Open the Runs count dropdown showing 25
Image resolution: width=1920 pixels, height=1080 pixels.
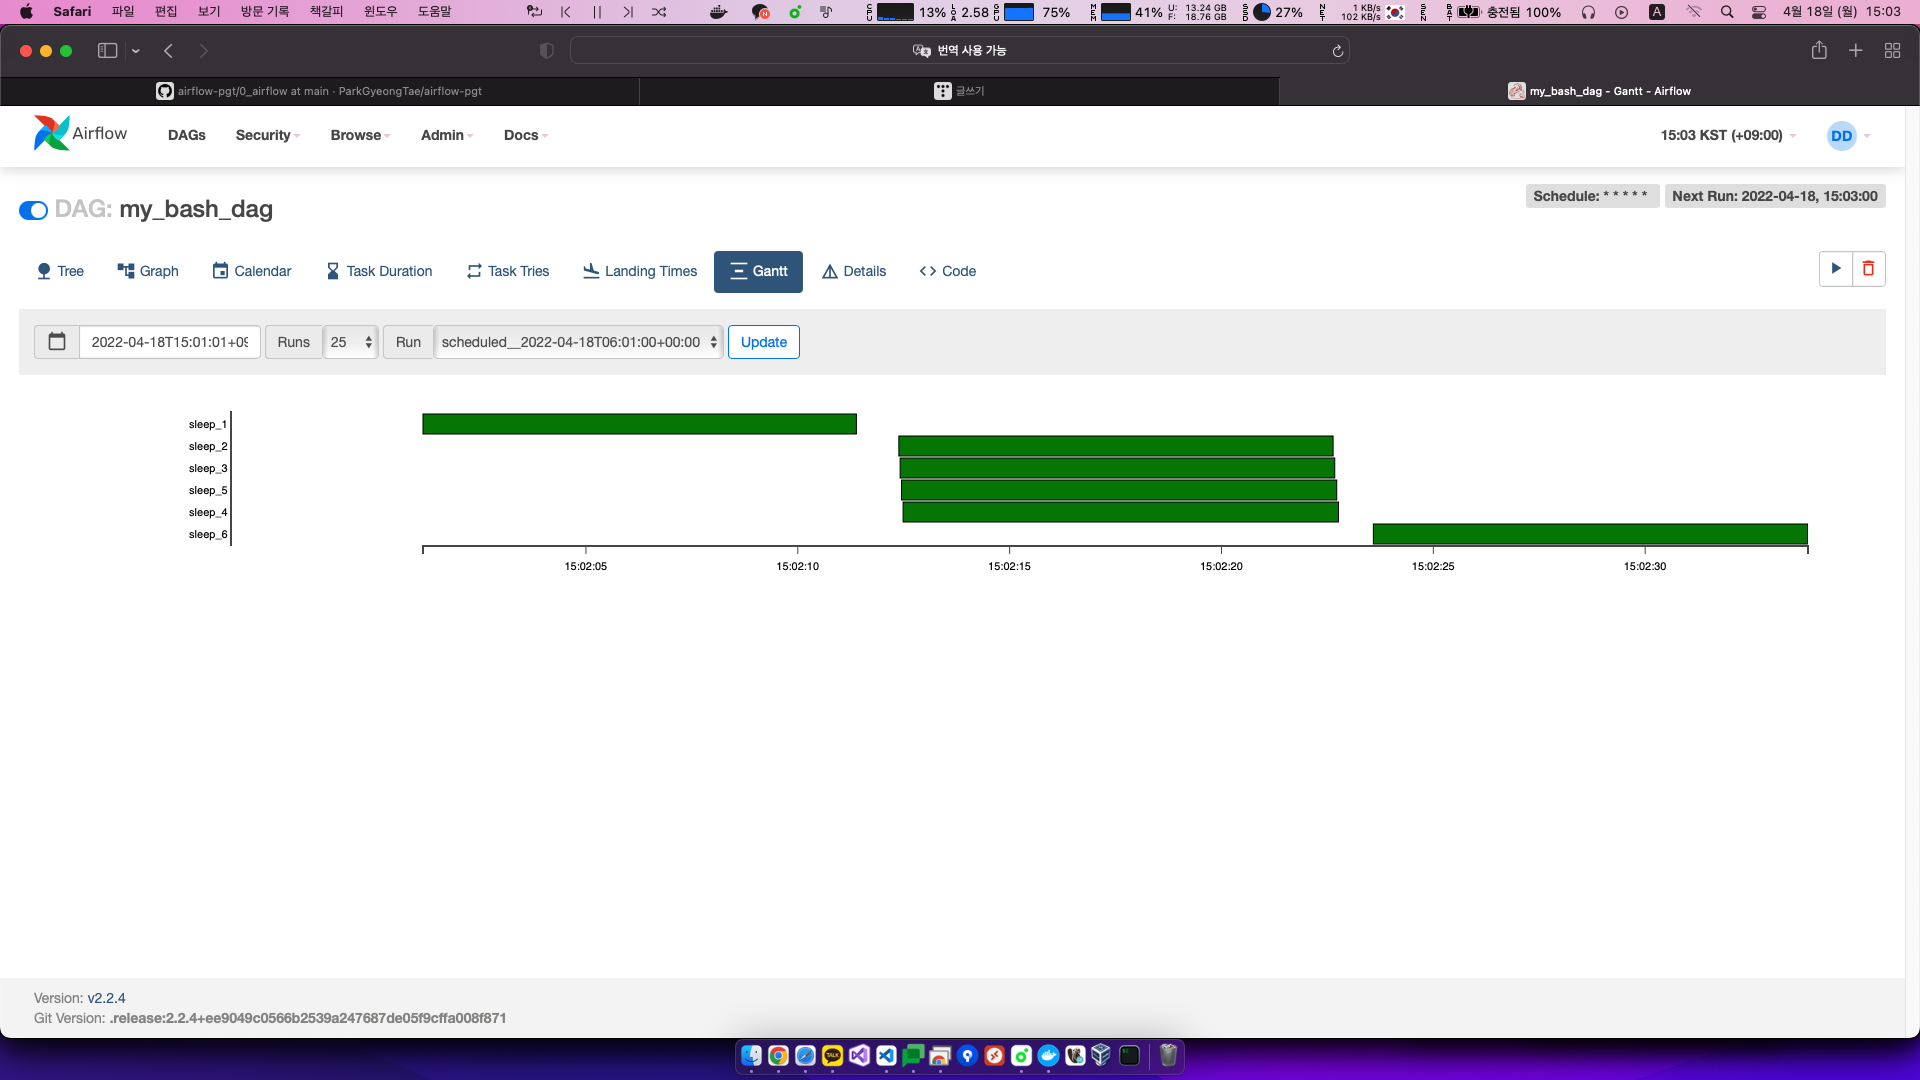(351, 342)
